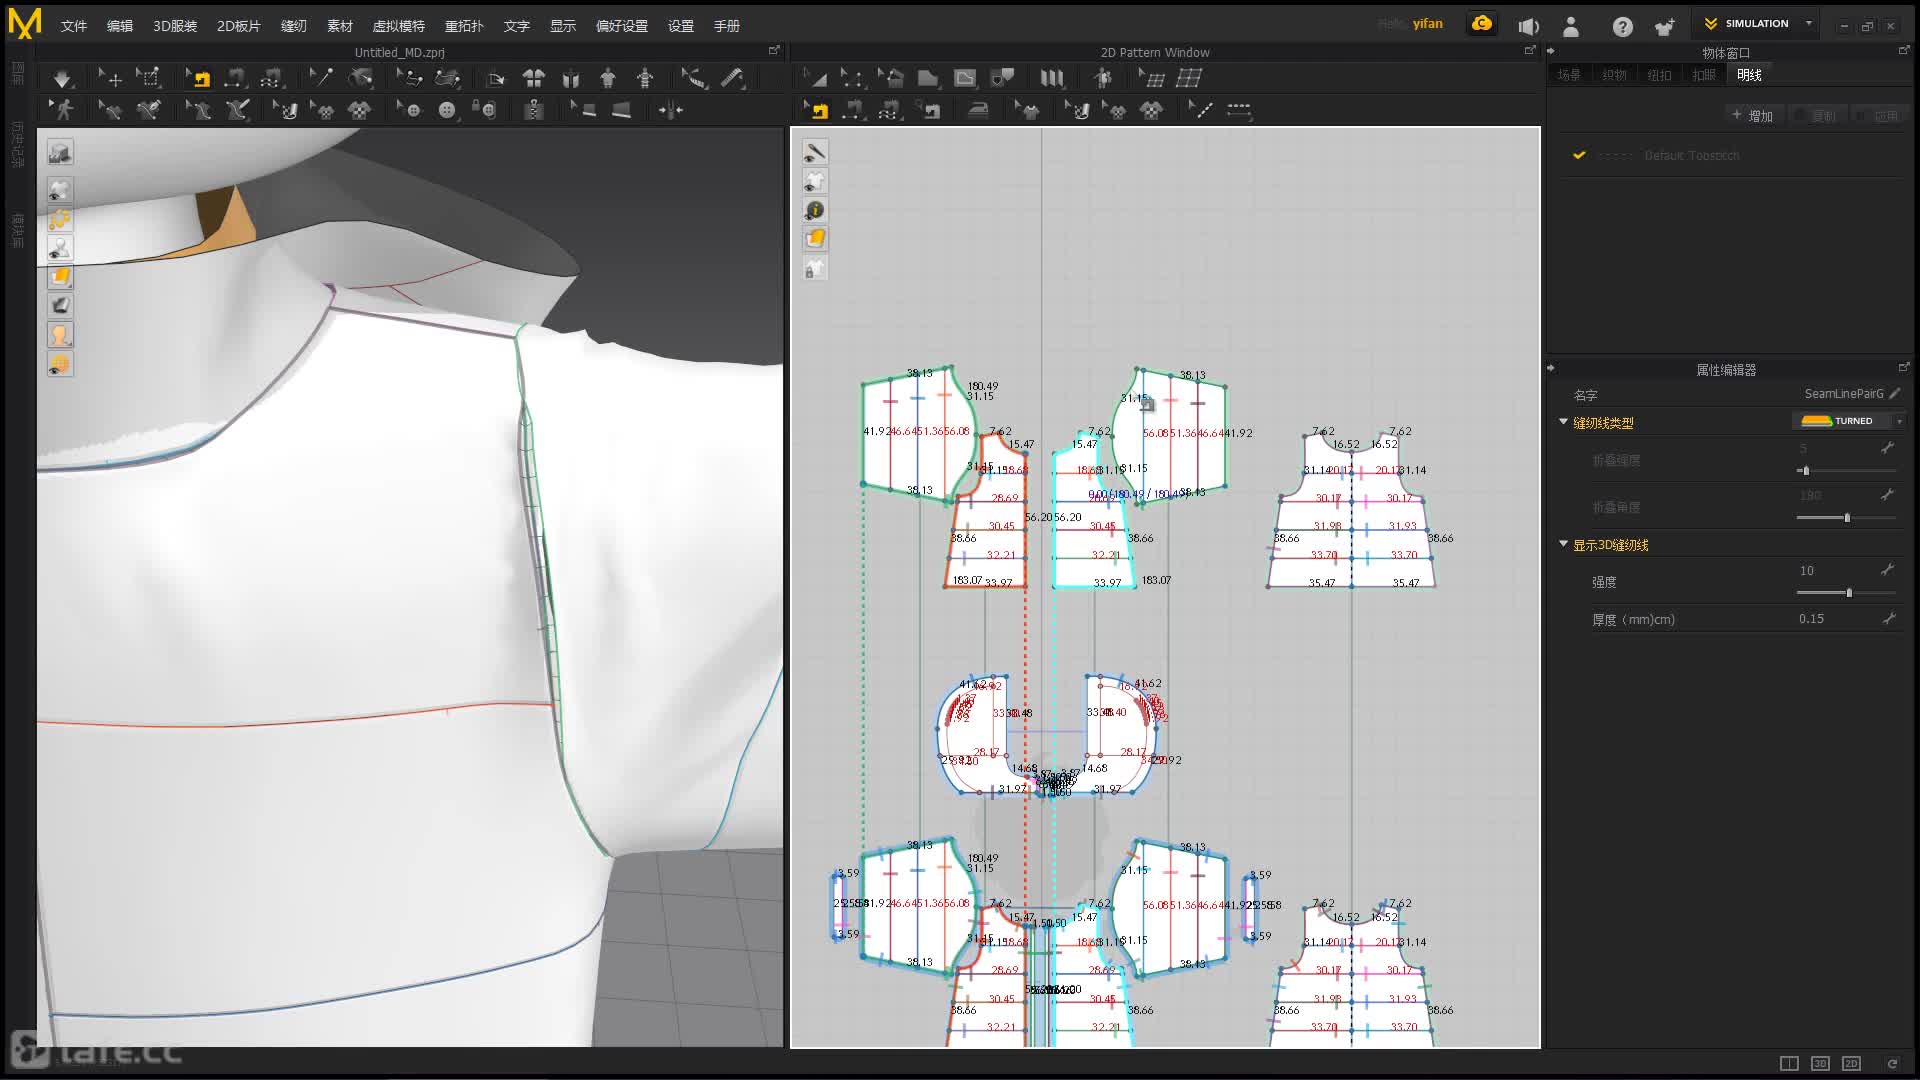Pop out the 属性编辑器 panel

1903,367
